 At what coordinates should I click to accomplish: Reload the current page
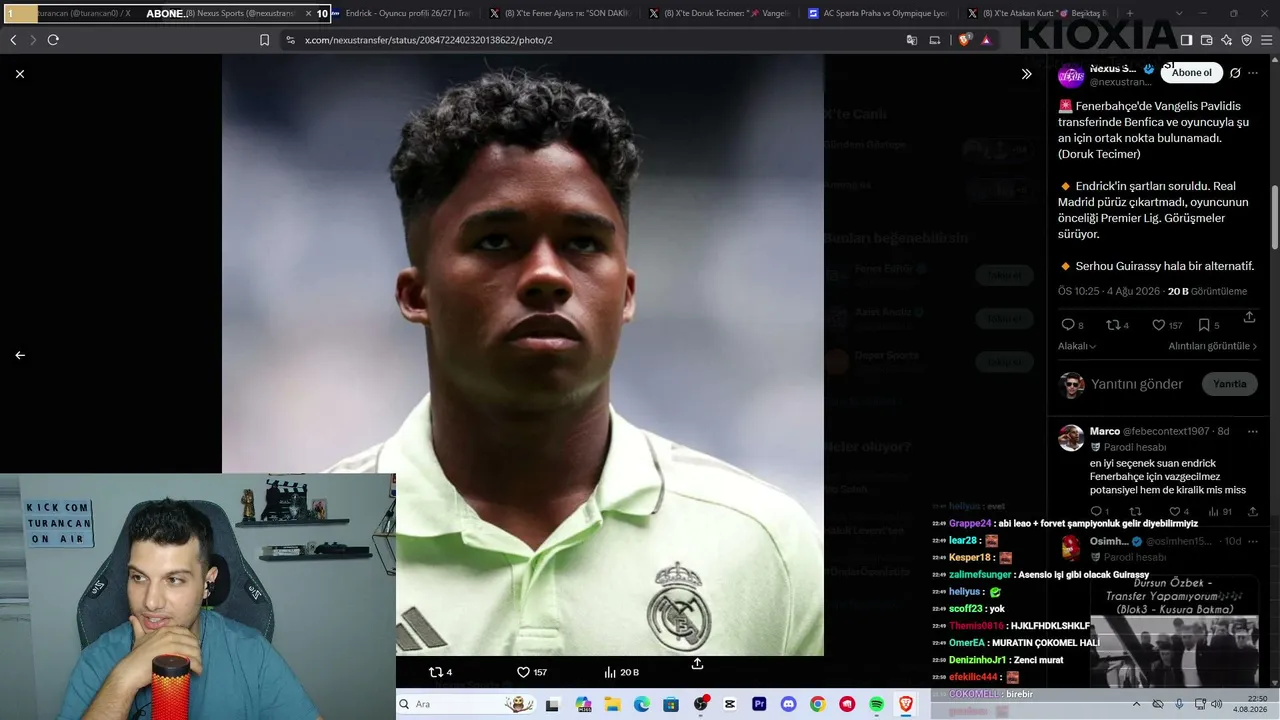(x=53, y=40)
